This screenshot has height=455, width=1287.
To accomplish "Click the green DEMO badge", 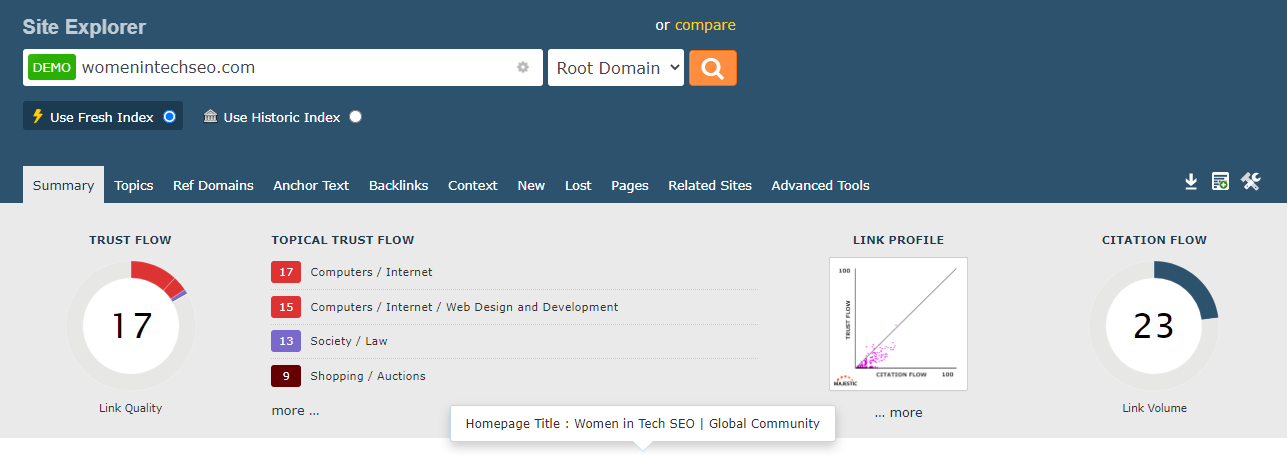I will click(x=52, y=68).
